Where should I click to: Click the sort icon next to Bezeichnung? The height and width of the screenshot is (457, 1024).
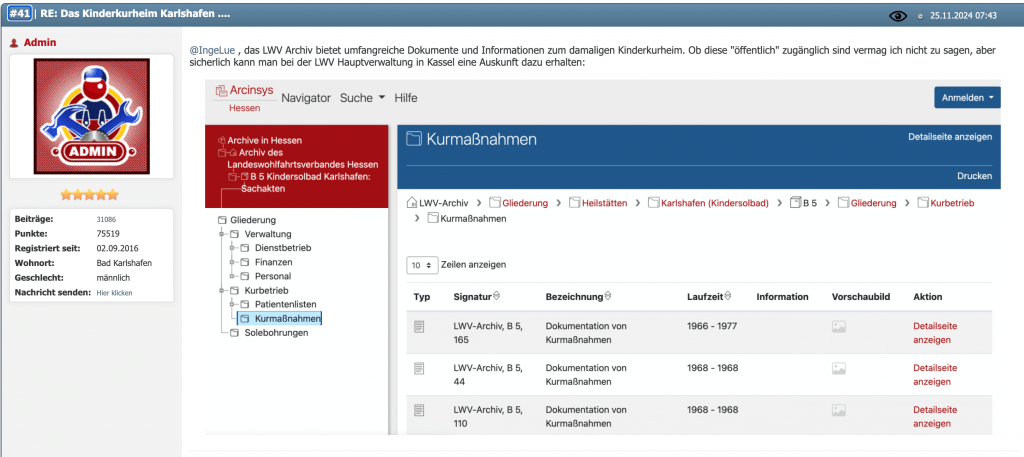[609, 297]
